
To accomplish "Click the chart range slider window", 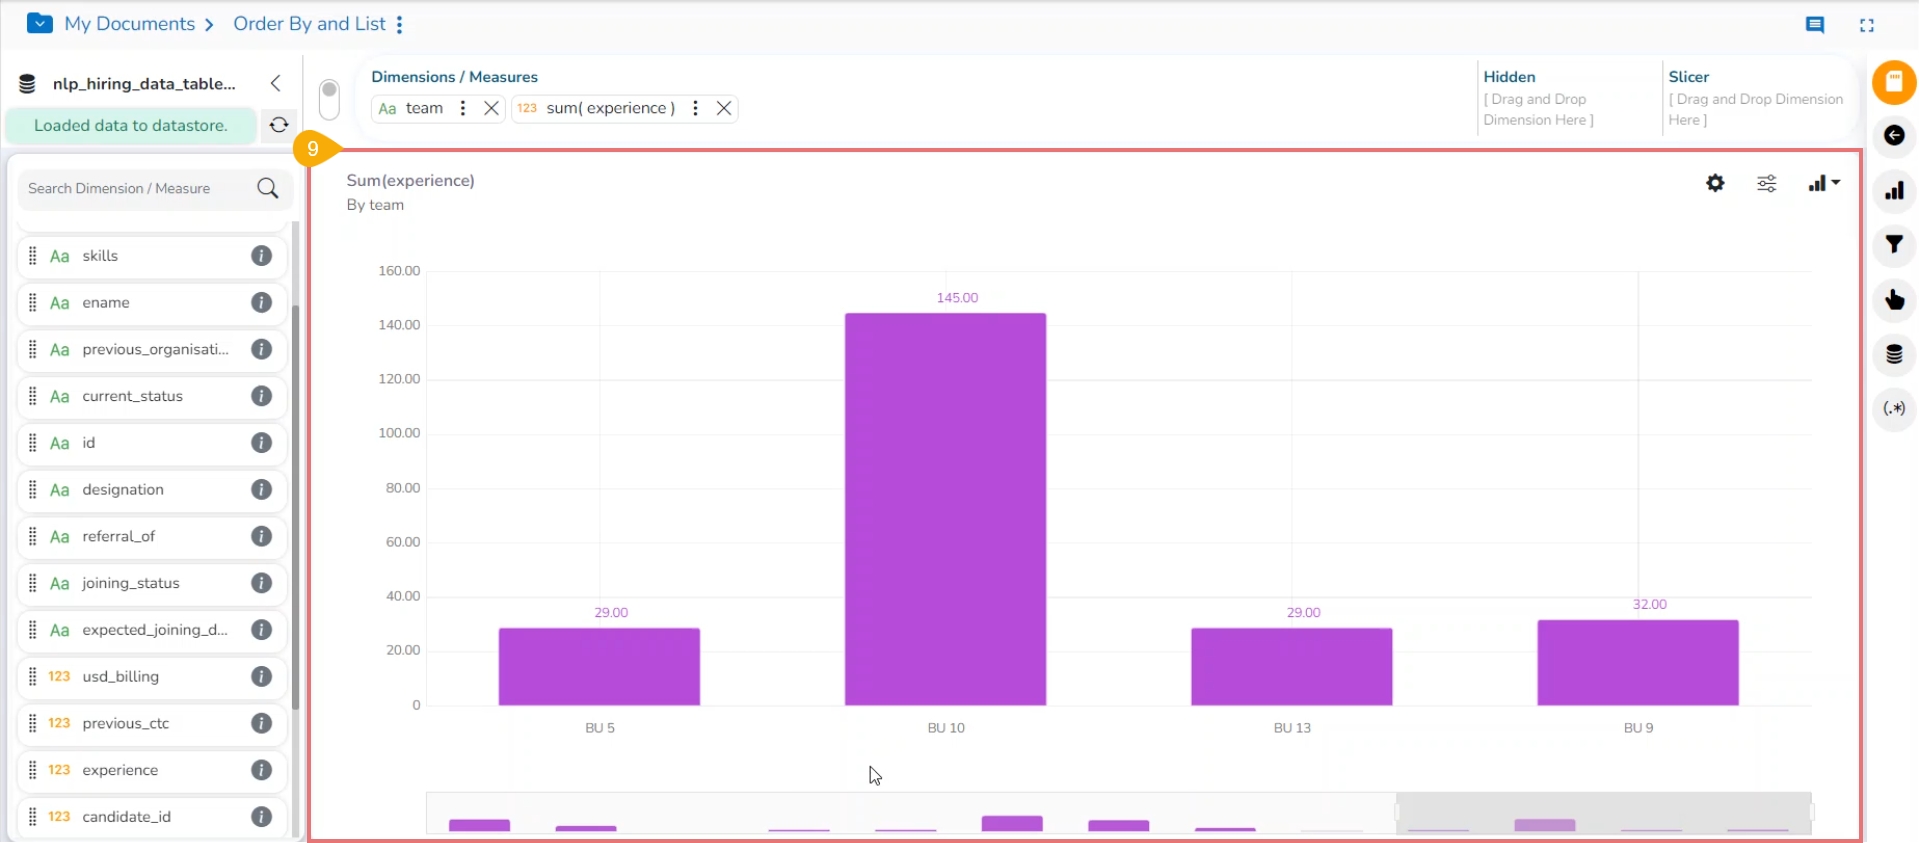I will tap(1604, 813).
